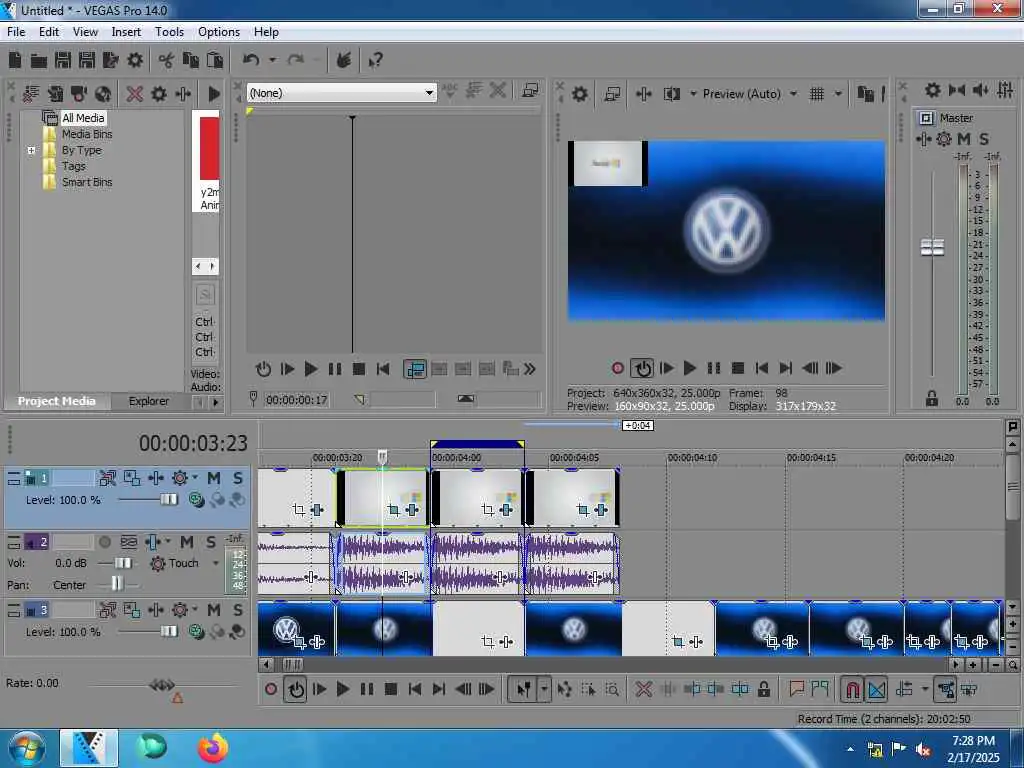
Task: Click Insert Region icon in timeline toolbar
Action: click(820, 689)
